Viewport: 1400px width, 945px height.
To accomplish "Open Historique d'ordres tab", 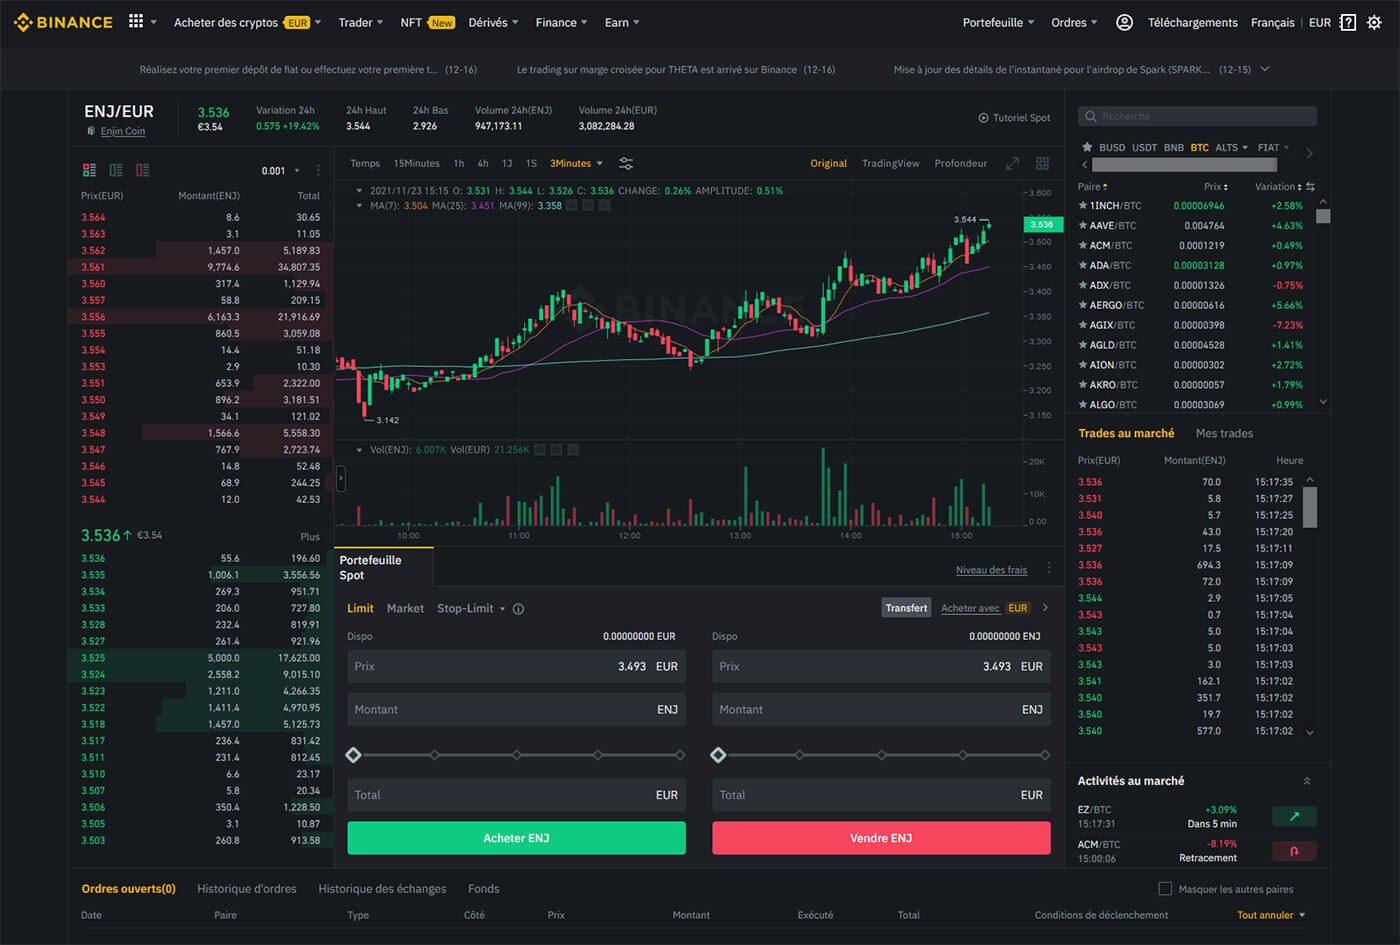I will (x=247, y=889).
